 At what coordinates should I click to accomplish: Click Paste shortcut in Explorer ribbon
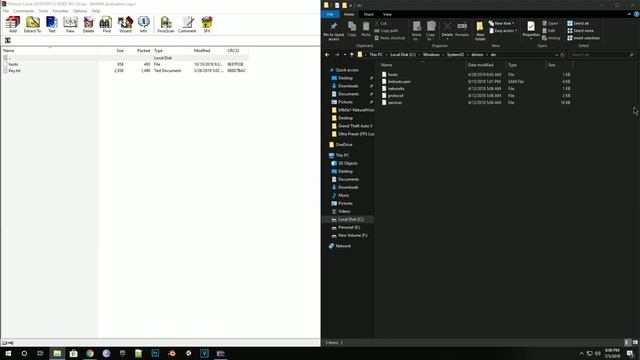(389, 38)
